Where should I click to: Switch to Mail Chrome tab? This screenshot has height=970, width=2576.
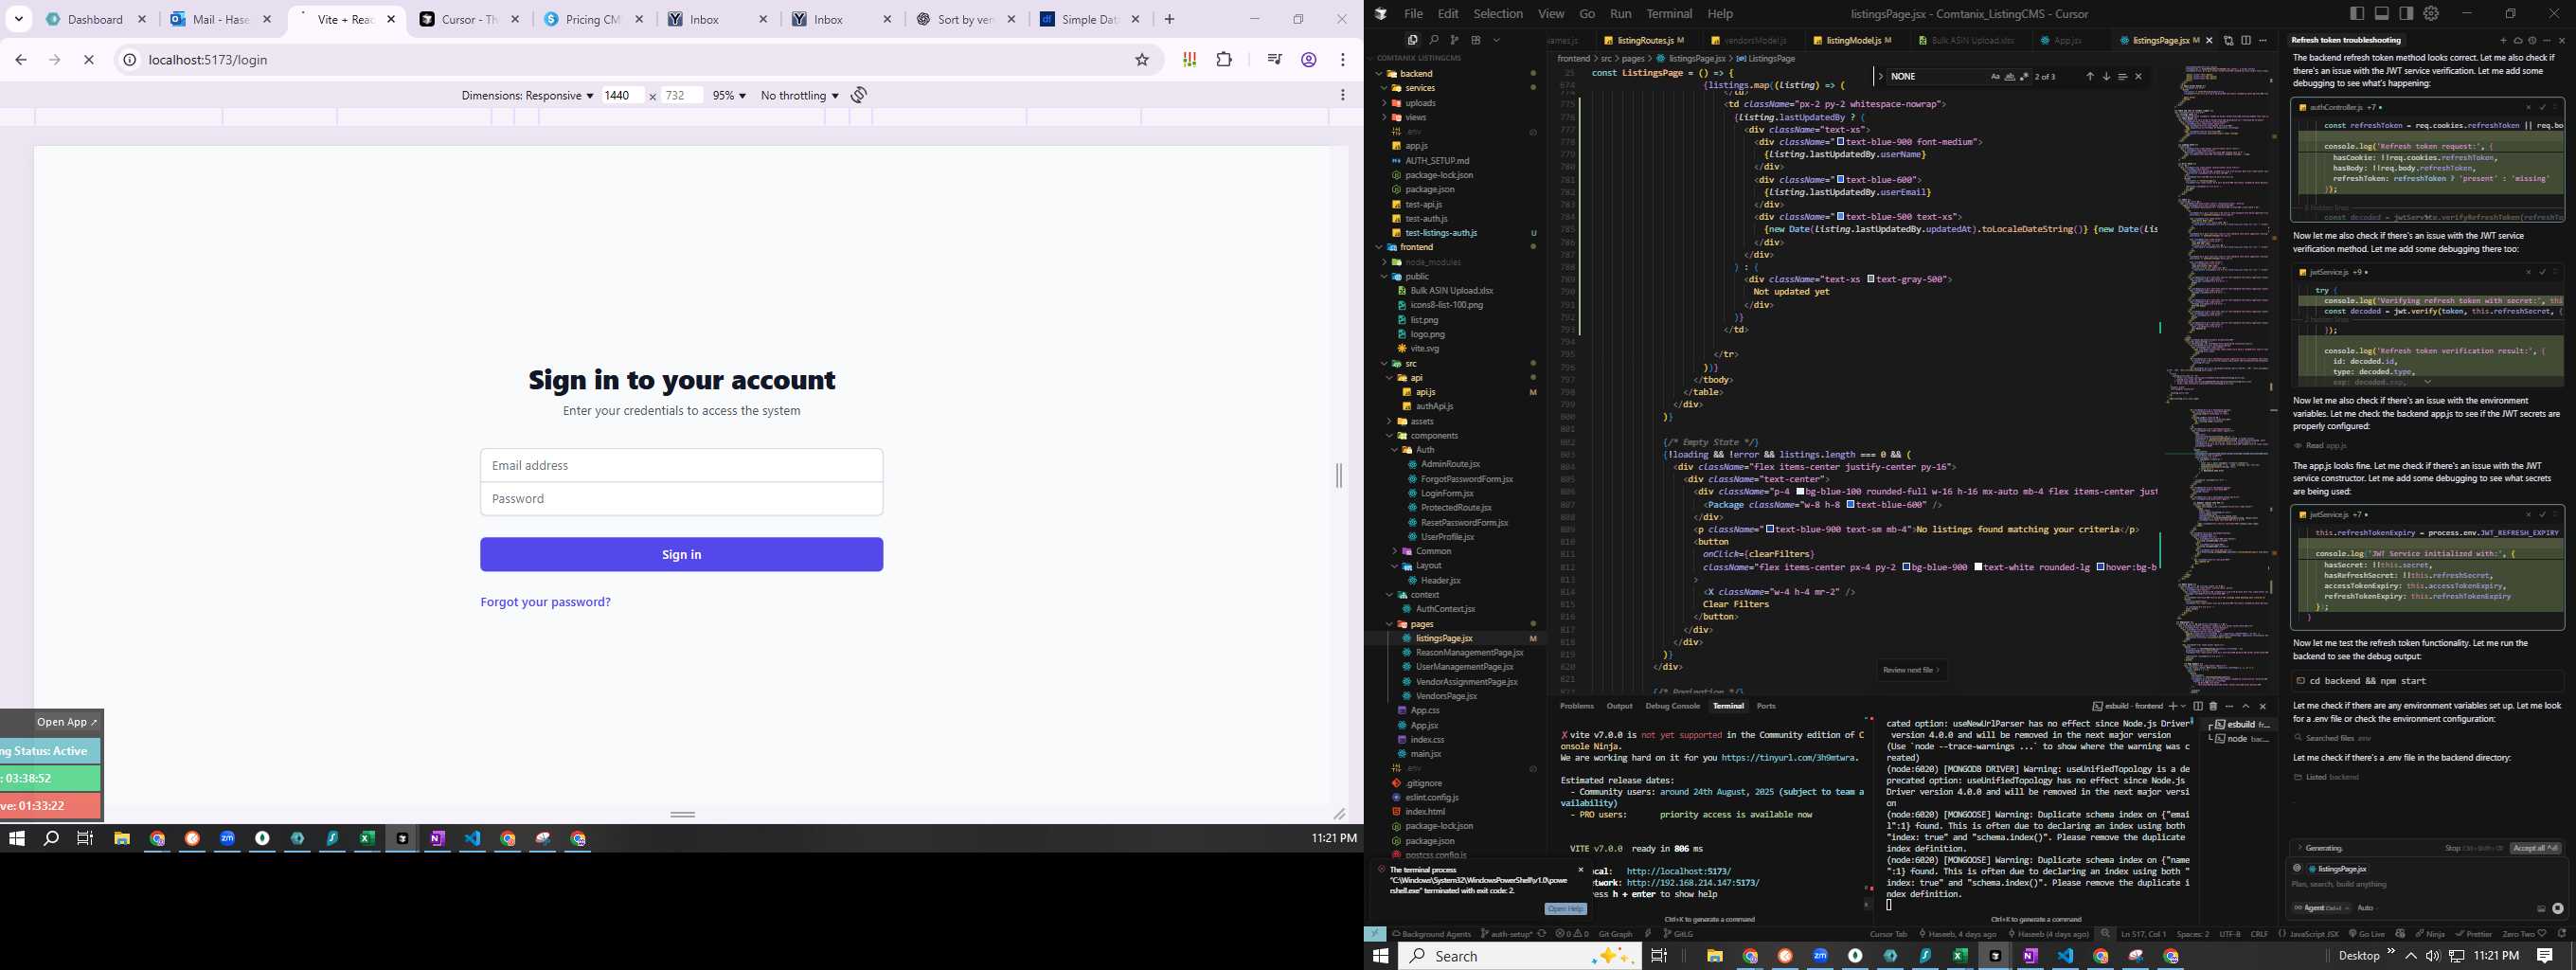222,19
